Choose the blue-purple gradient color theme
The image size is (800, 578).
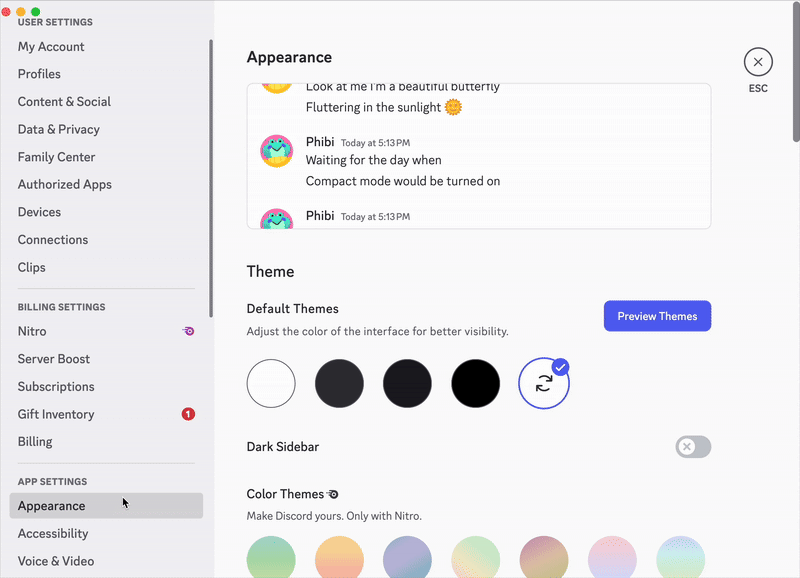407,557
